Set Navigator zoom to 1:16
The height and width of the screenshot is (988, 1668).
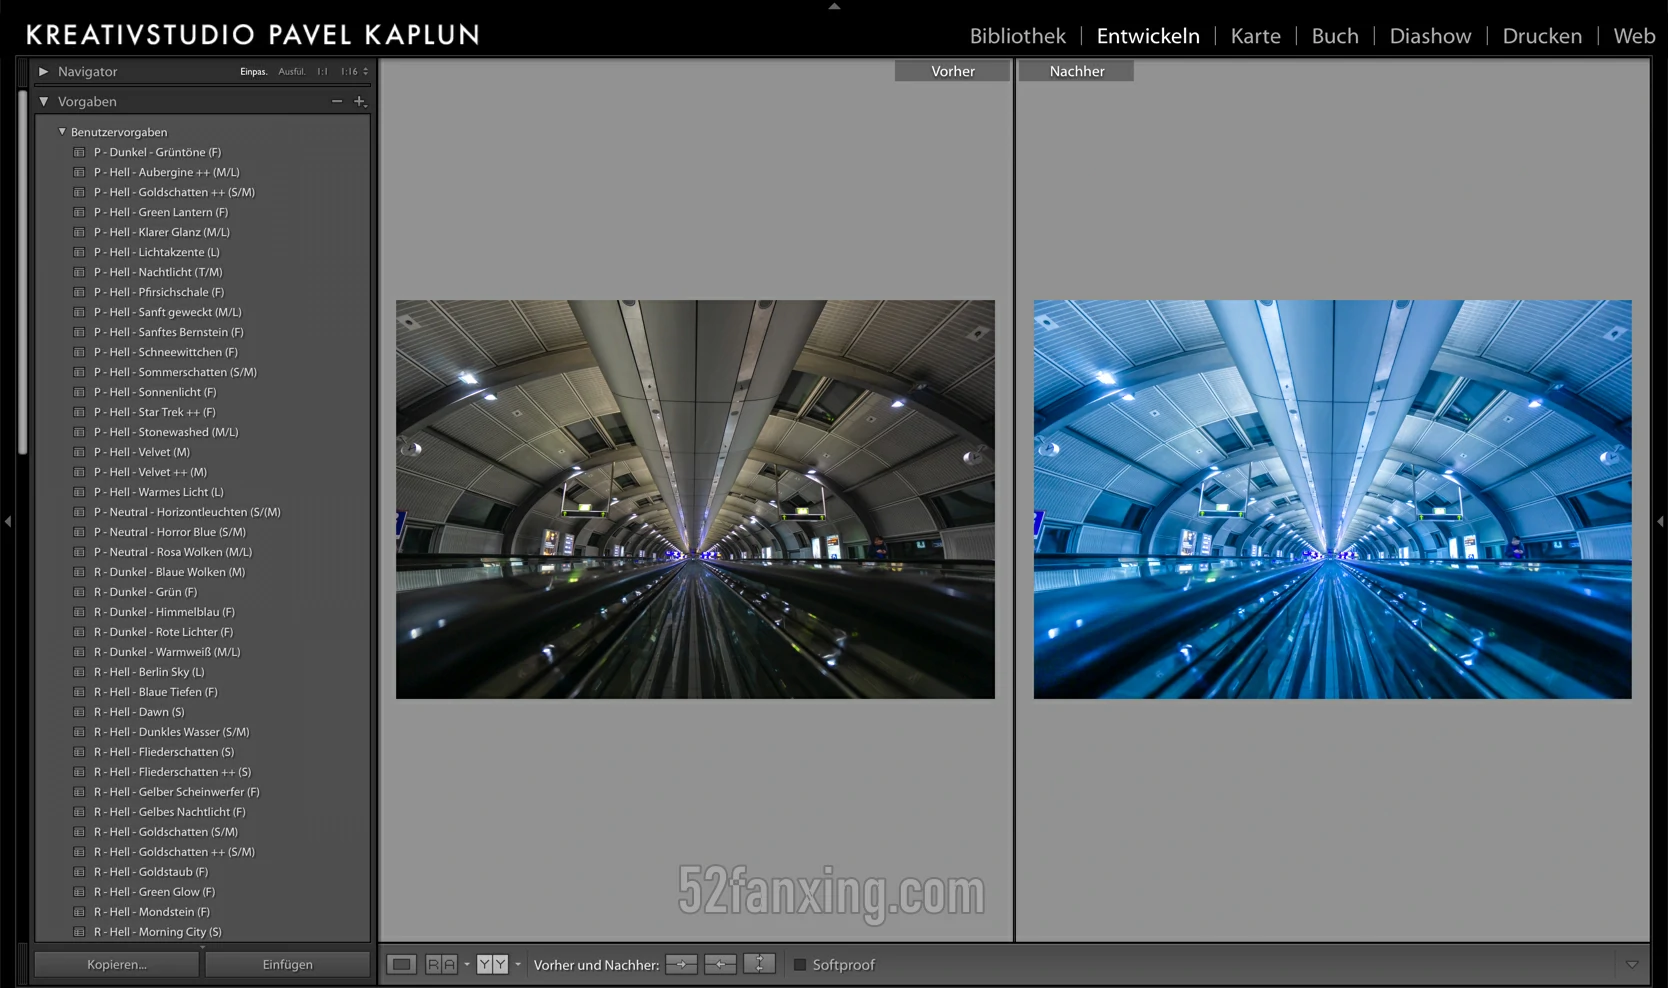point(349,72)
